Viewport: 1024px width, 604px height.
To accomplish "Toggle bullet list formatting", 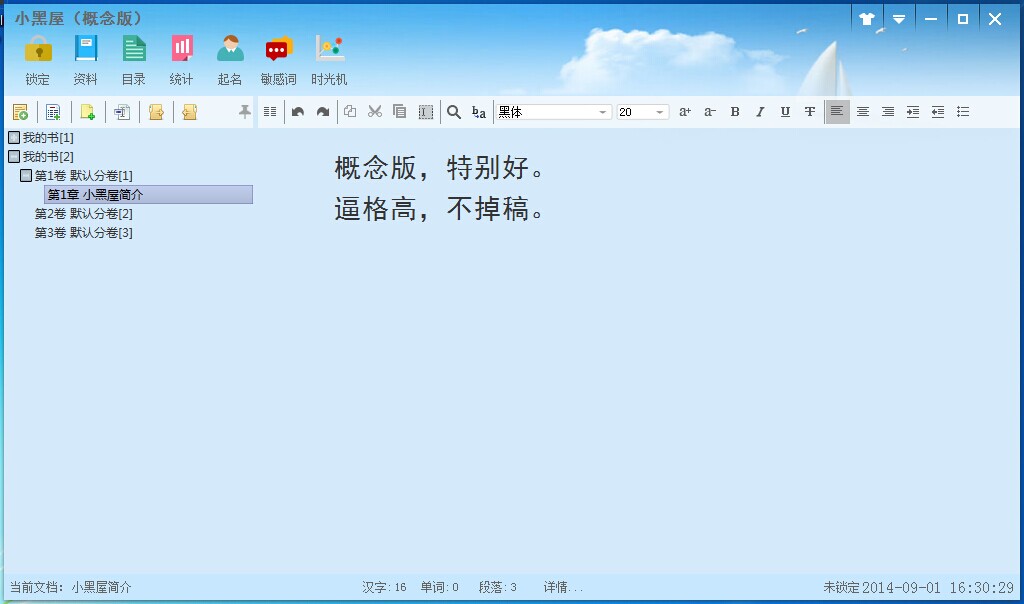I will pos(963,112).
